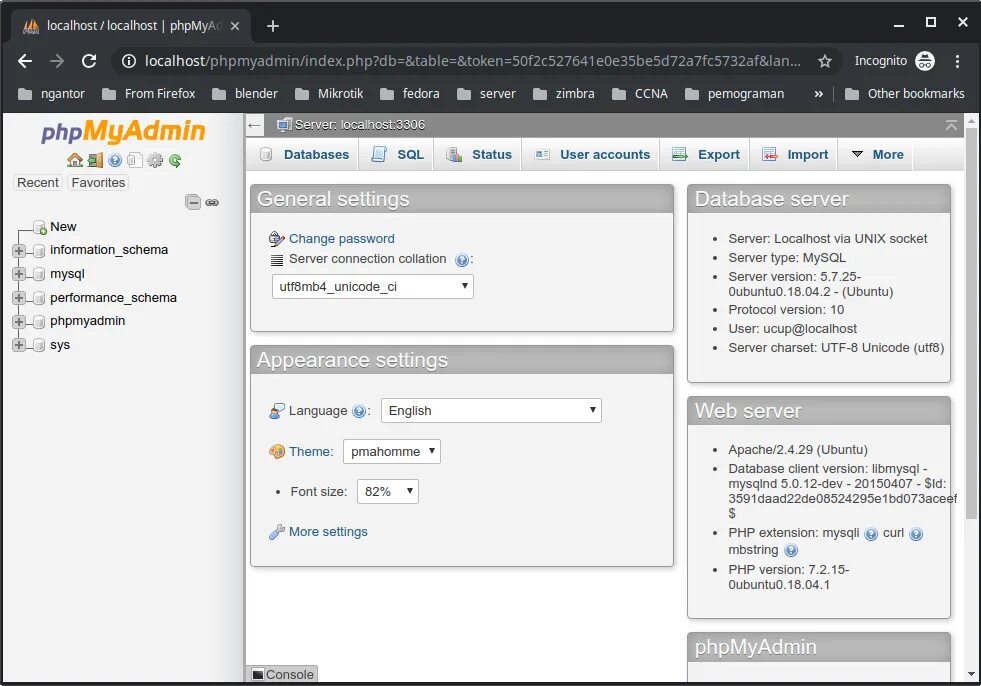This screenshot has height=686, width=981.
Task: Open the User accounts tab
Action: pos(592,155)
